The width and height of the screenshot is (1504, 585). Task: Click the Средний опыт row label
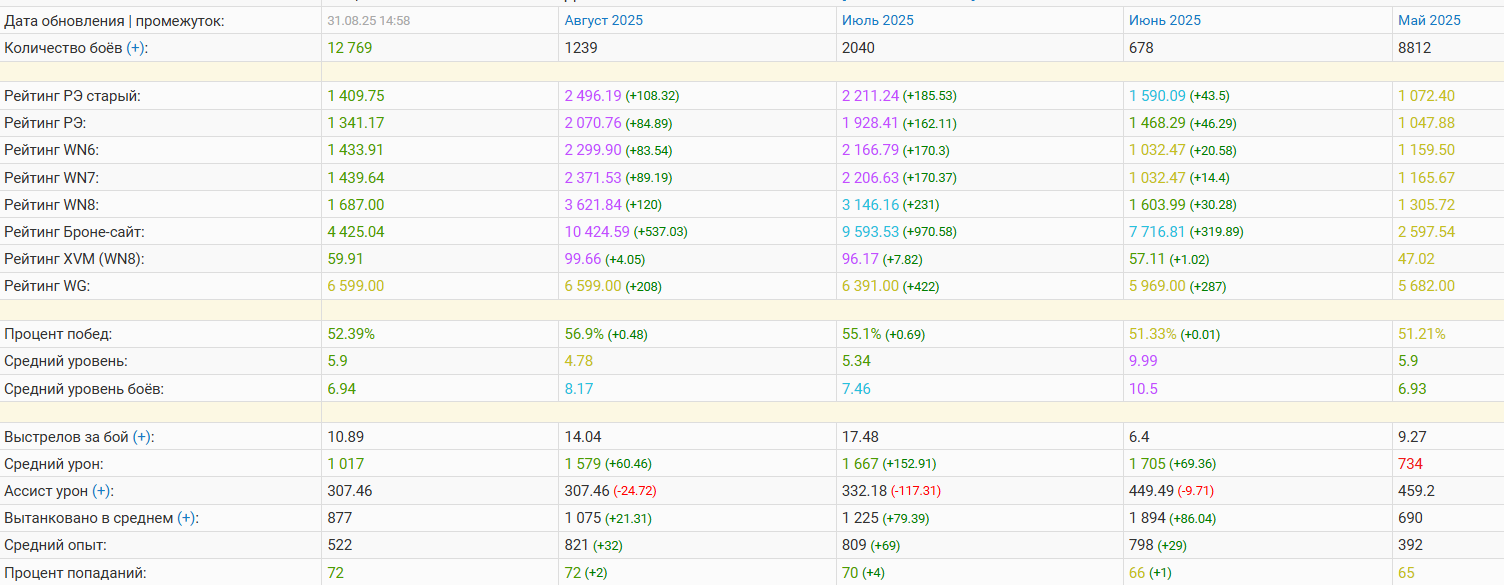54,545
